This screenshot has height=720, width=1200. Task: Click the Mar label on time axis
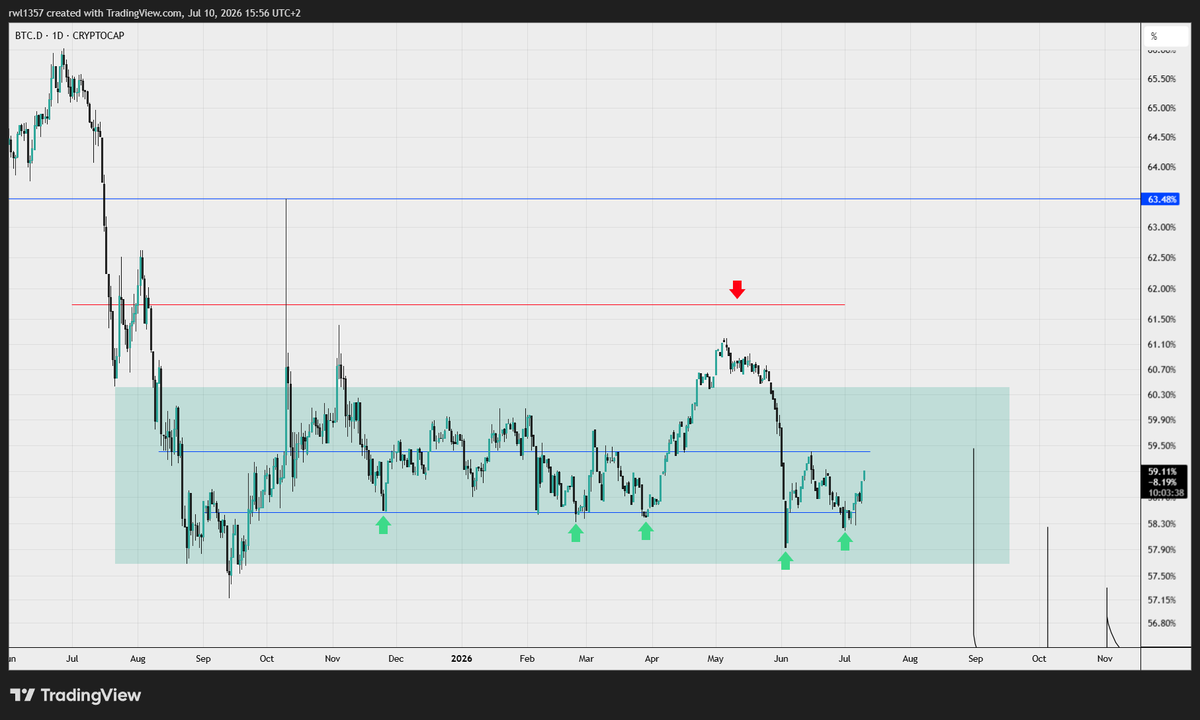click(587, 659)
